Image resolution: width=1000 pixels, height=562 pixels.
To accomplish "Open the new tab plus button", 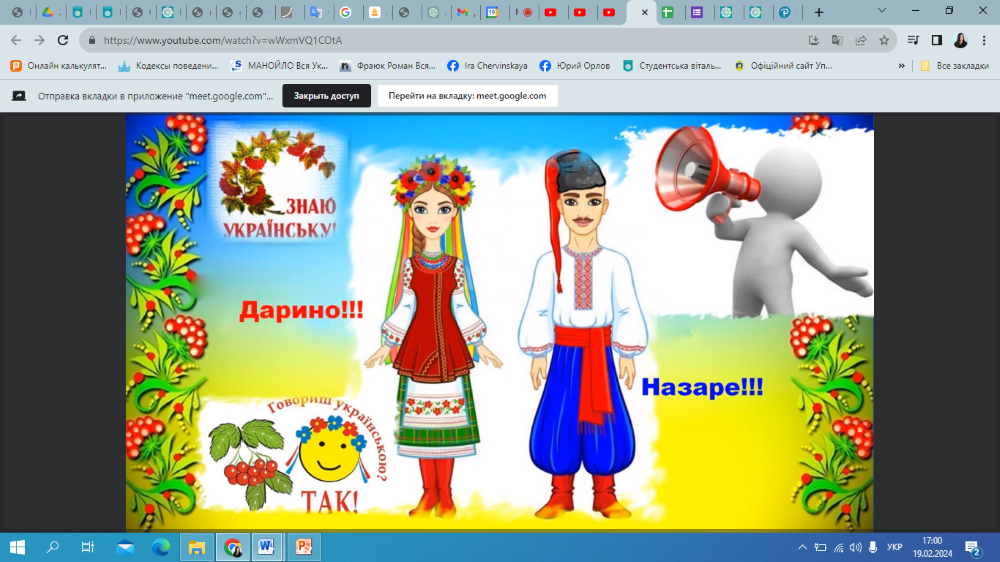I will (x=819, y=13).
